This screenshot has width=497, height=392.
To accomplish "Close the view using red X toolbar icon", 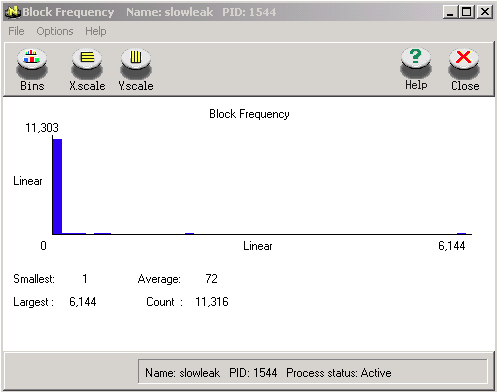I will pos(465,70).
